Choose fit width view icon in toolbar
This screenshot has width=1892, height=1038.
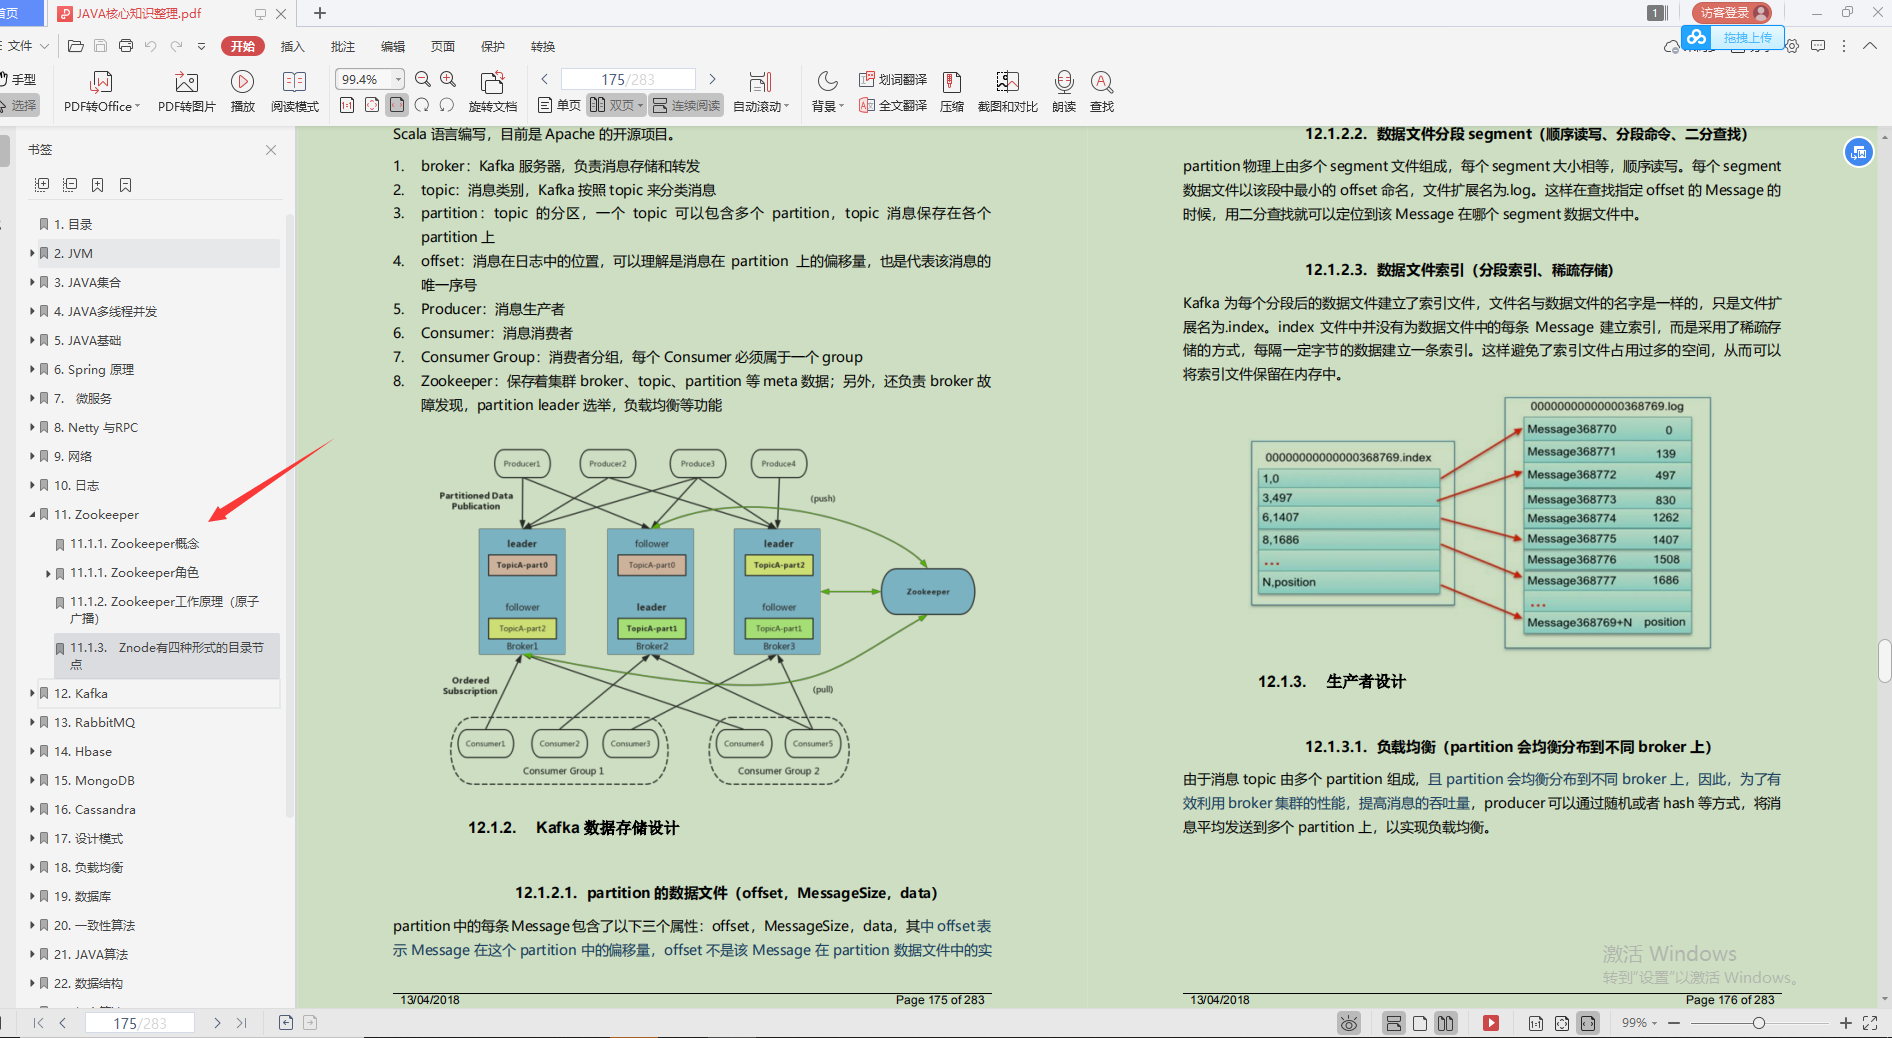click(x=397, y=105)
